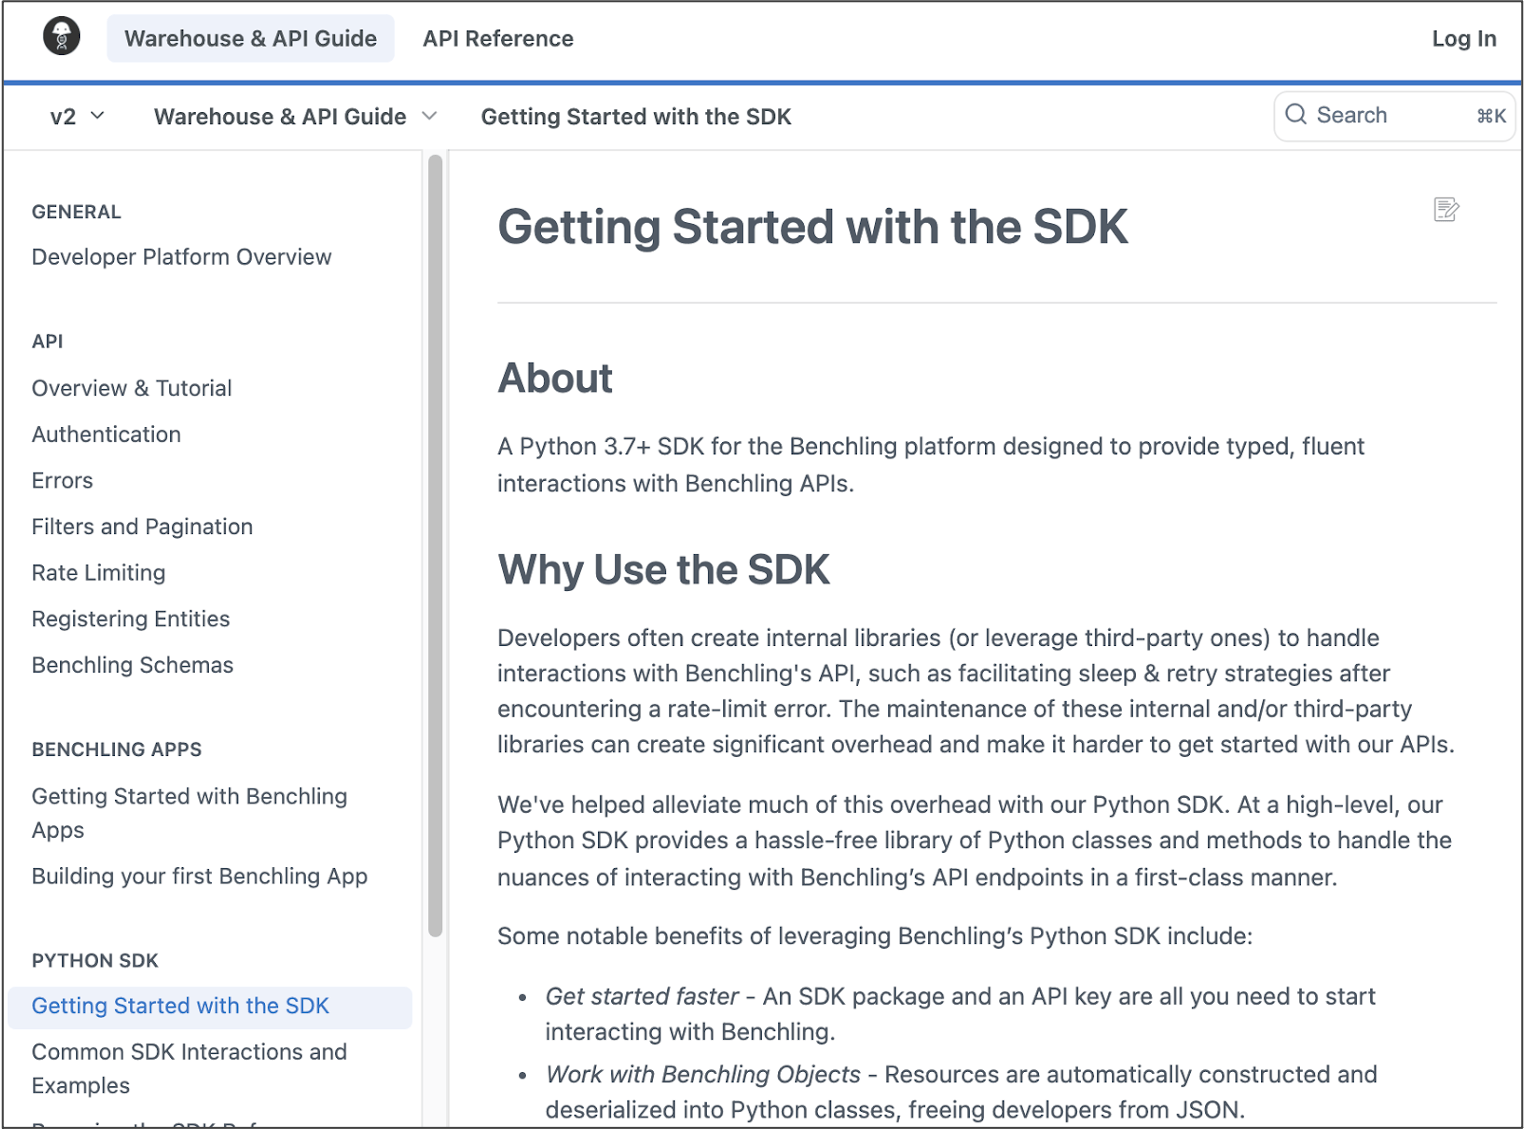Click the PYTHON SDK section heading

pyautogui.click(x=95, y=960)
